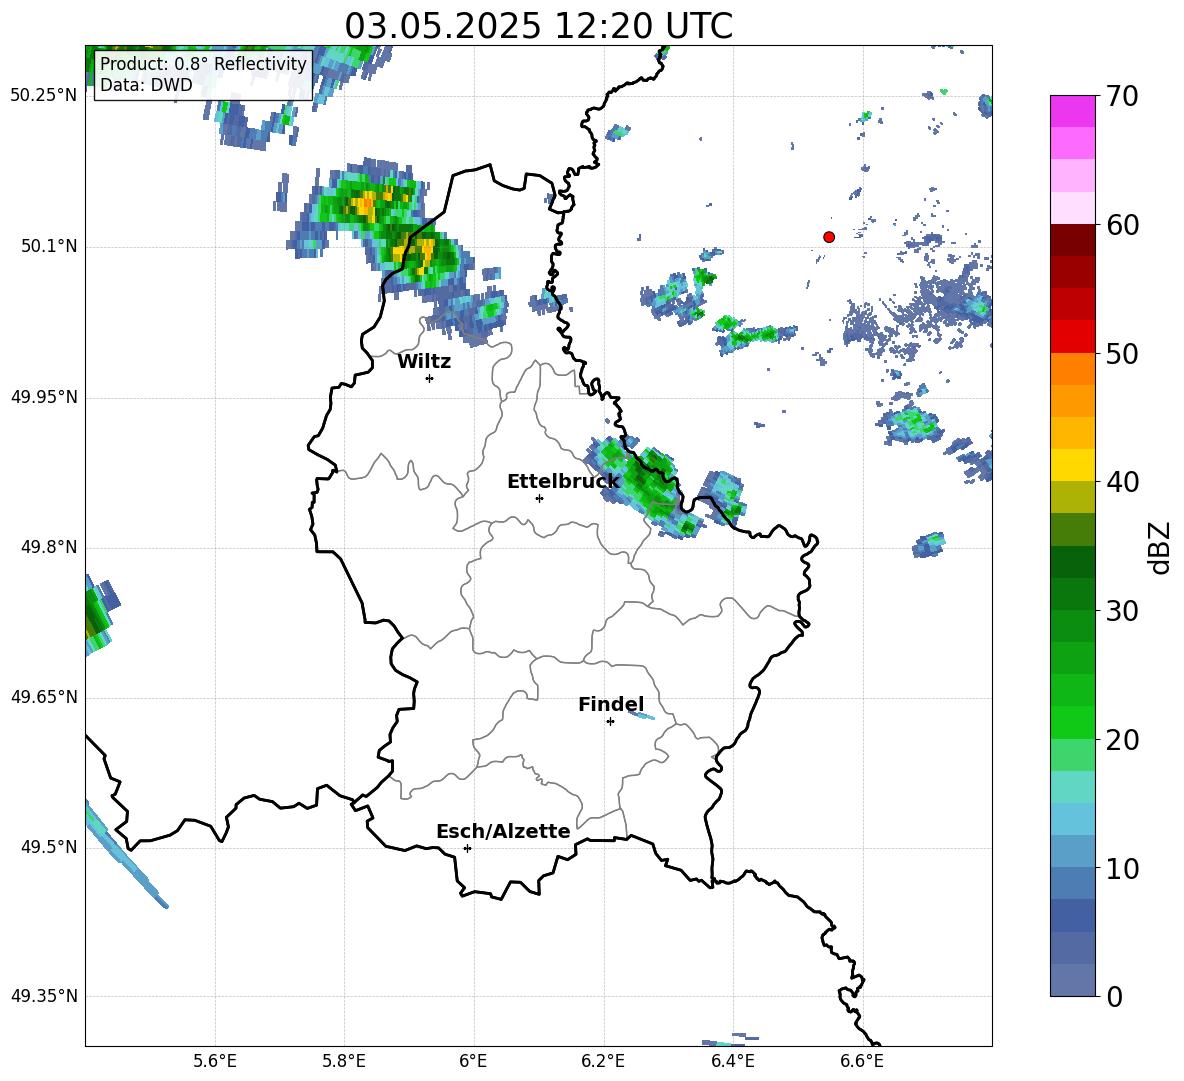Image resolution: width=1184 pixels, height=1081 pixels.
Task: Click the colorbar tick label 30
Action: coord(1122,611)
